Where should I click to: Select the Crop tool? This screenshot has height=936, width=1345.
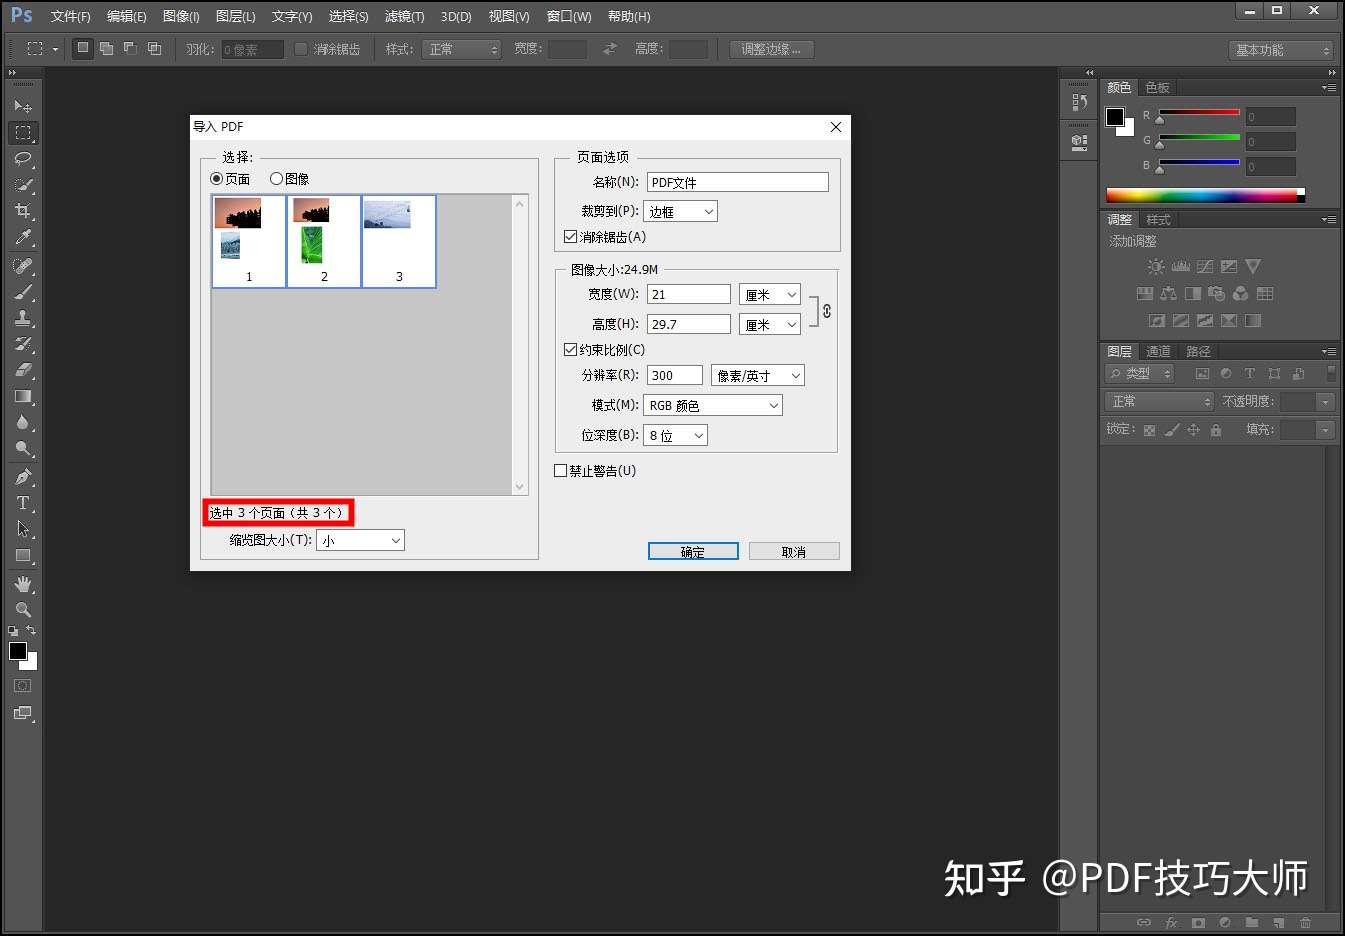click(x=23, y=211)
